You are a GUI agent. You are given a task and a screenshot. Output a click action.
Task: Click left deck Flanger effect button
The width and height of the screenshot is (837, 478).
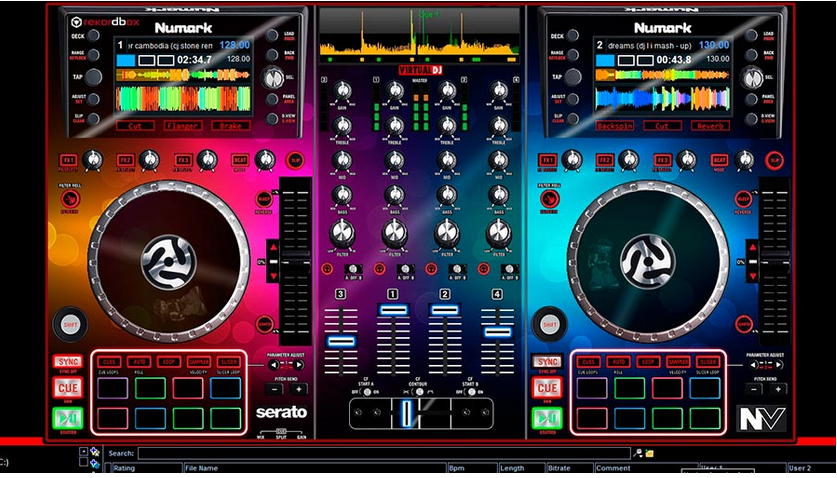pyautogui.click(x=183, y=126)
